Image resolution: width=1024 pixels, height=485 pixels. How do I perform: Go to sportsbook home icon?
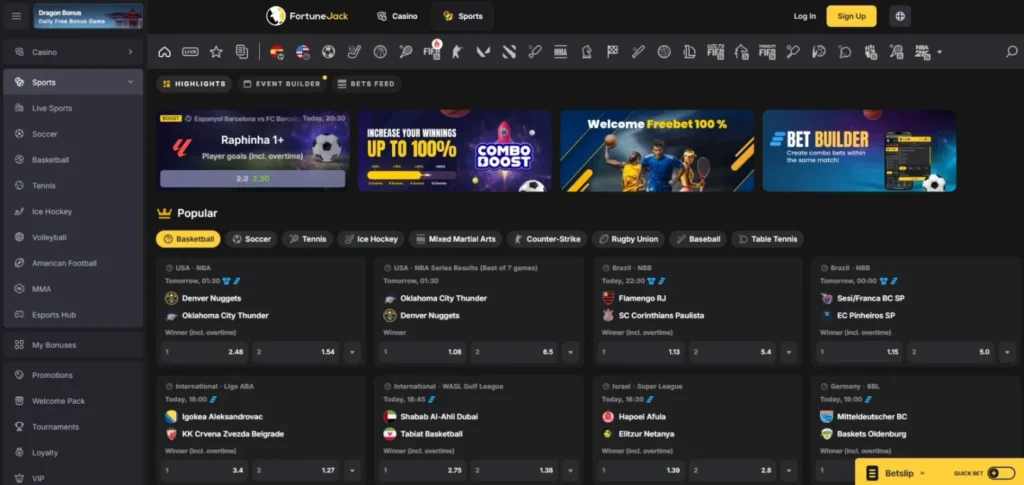coord(165,52)
